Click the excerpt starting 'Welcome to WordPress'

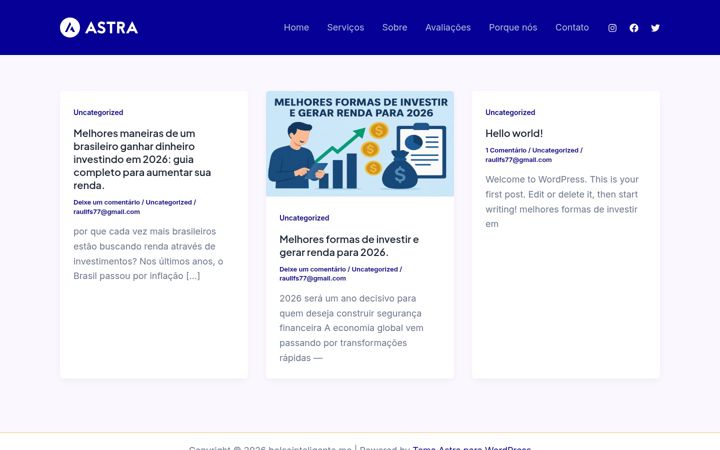[x=562, y=202]
